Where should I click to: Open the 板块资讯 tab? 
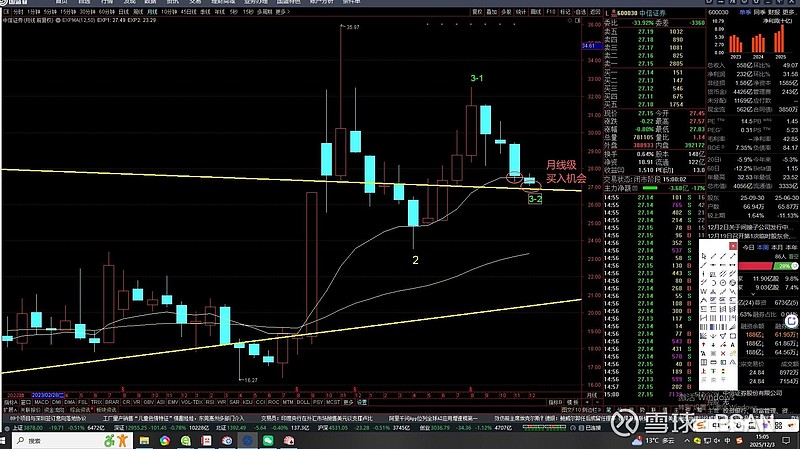pyautogui.click(x=106, y=409)
